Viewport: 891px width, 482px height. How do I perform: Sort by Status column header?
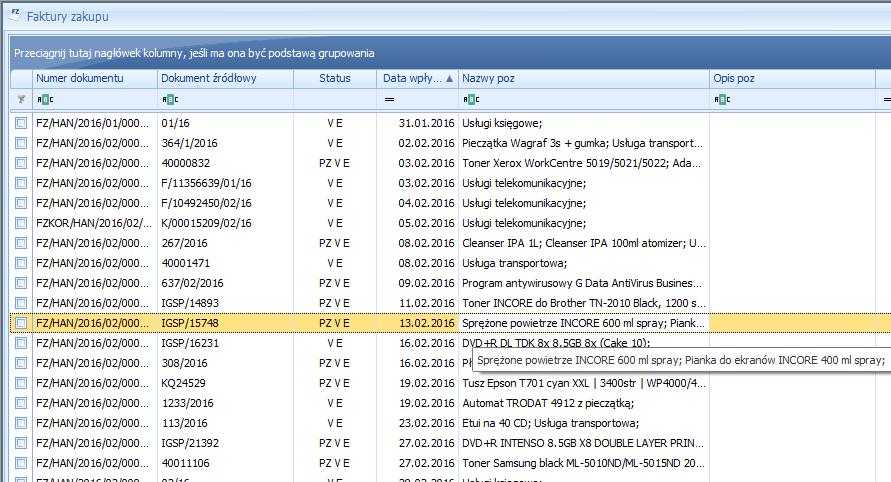pos(335,78)
